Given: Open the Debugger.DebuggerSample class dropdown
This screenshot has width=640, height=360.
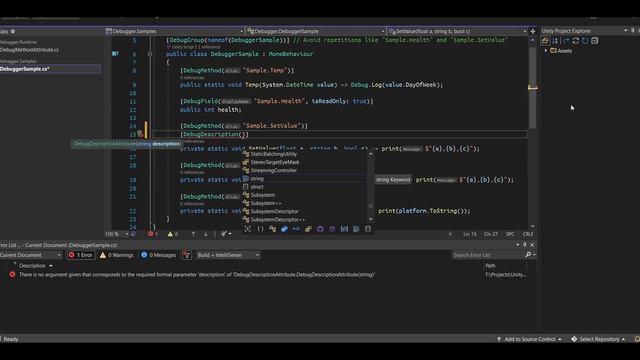Looking at the screenshot, I should tap(316, 31).
